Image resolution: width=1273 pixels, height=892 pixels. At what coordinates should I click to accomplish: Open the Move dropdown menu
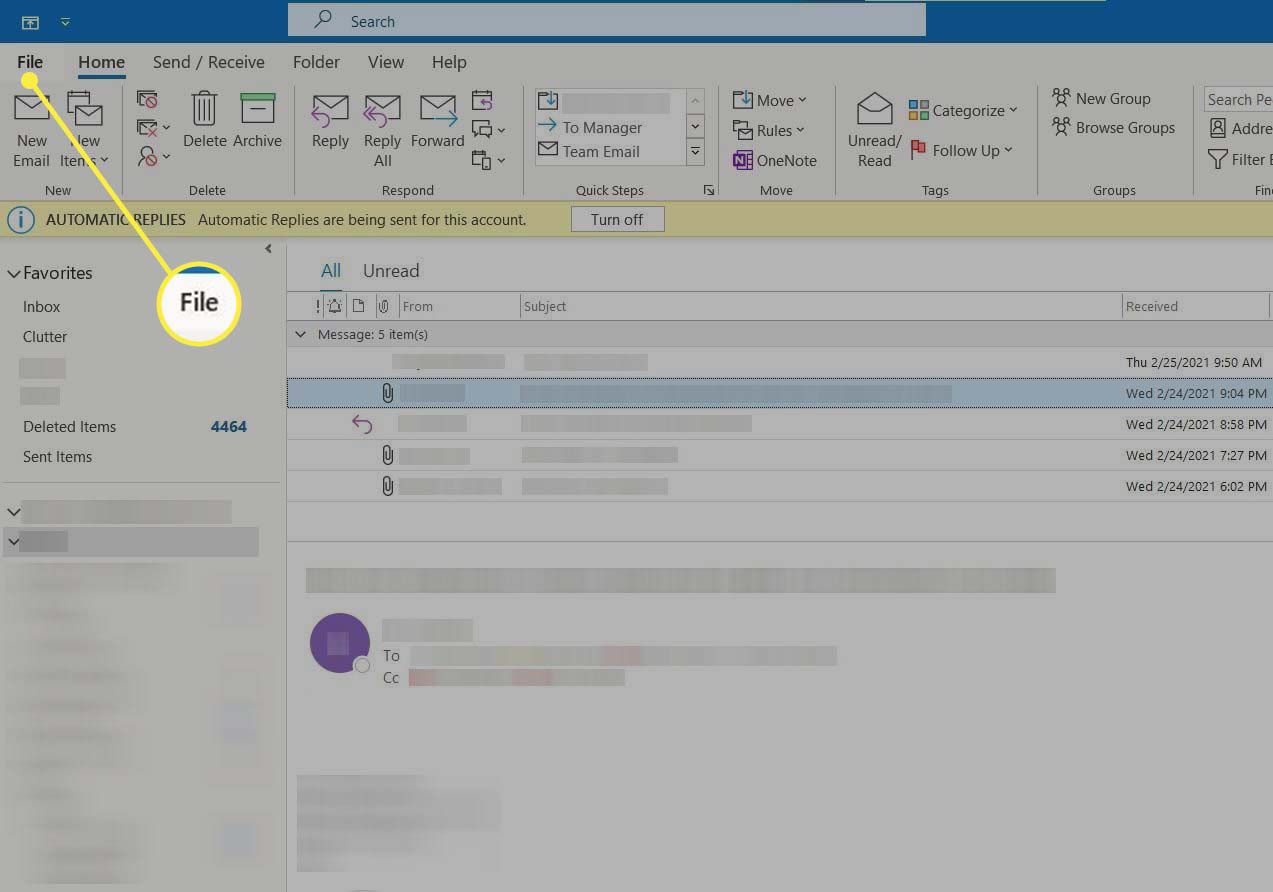[x=770, y=100]
